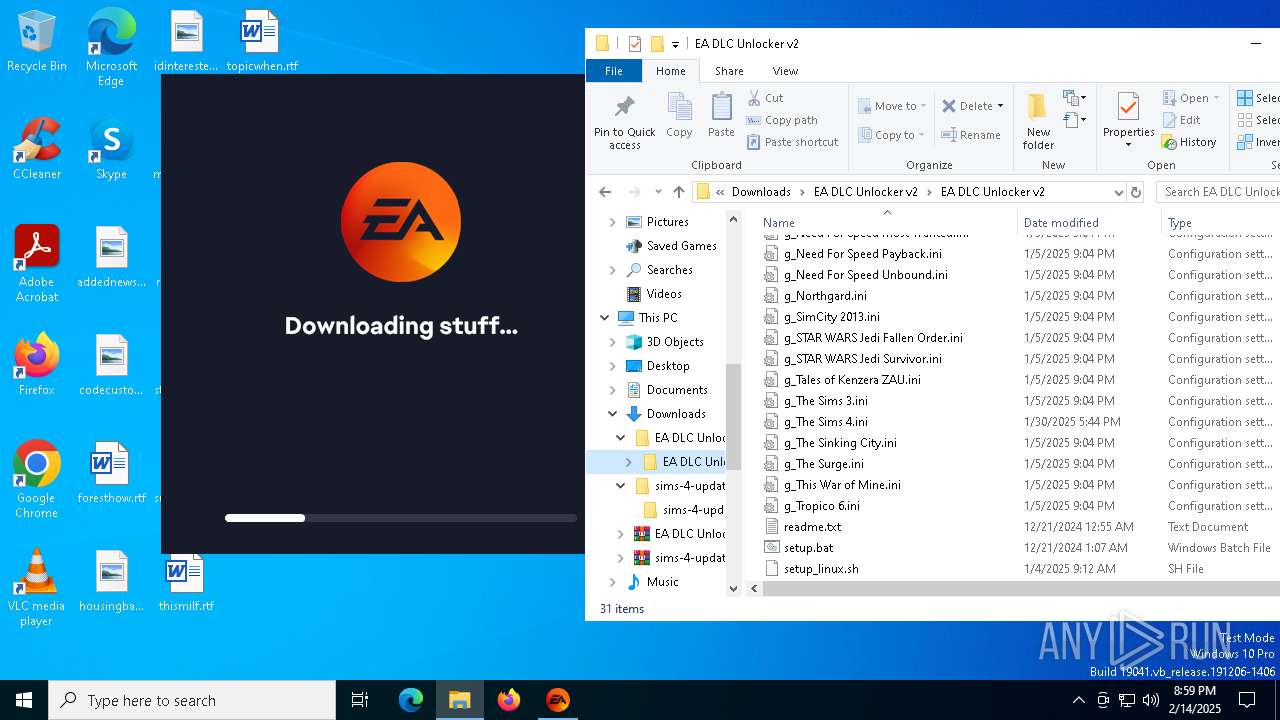Launch Microsoft Edge from desktop

tap(111, 47)
